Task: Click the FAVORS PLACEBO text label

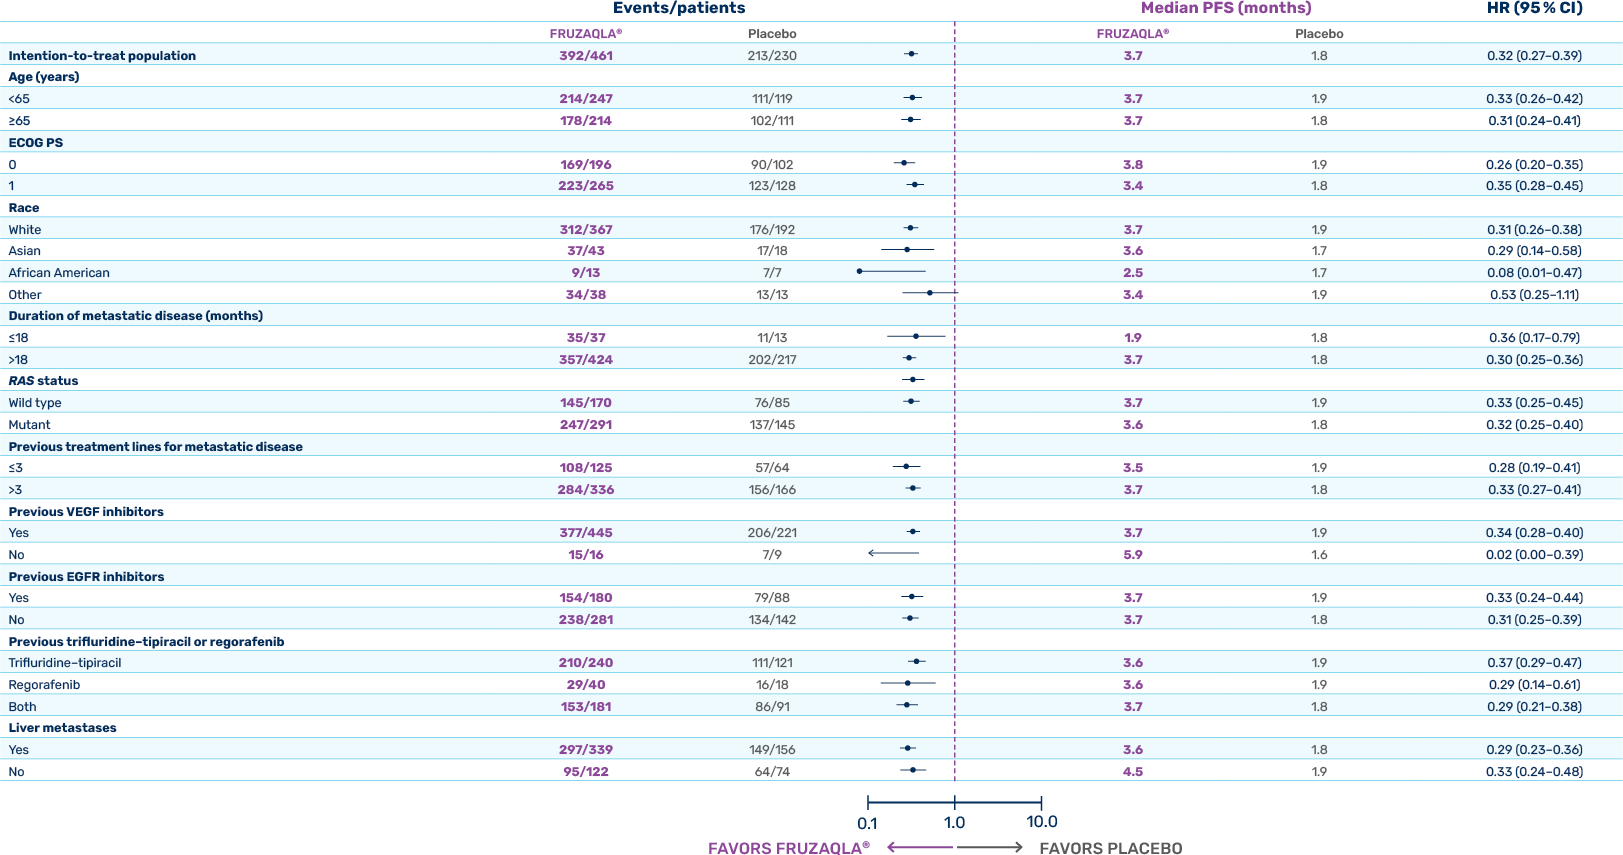Action: (1110, 848)
